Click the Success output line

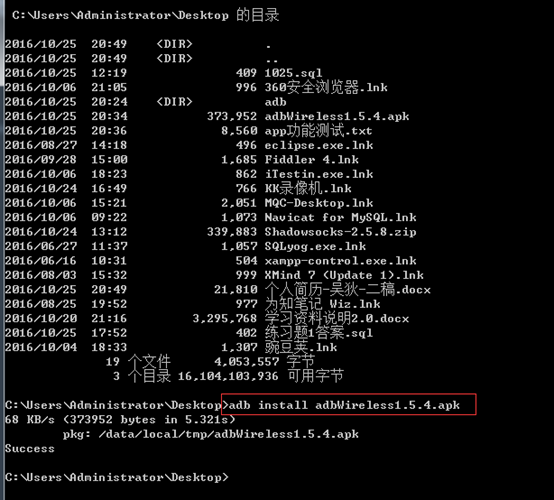pos(30,448)
